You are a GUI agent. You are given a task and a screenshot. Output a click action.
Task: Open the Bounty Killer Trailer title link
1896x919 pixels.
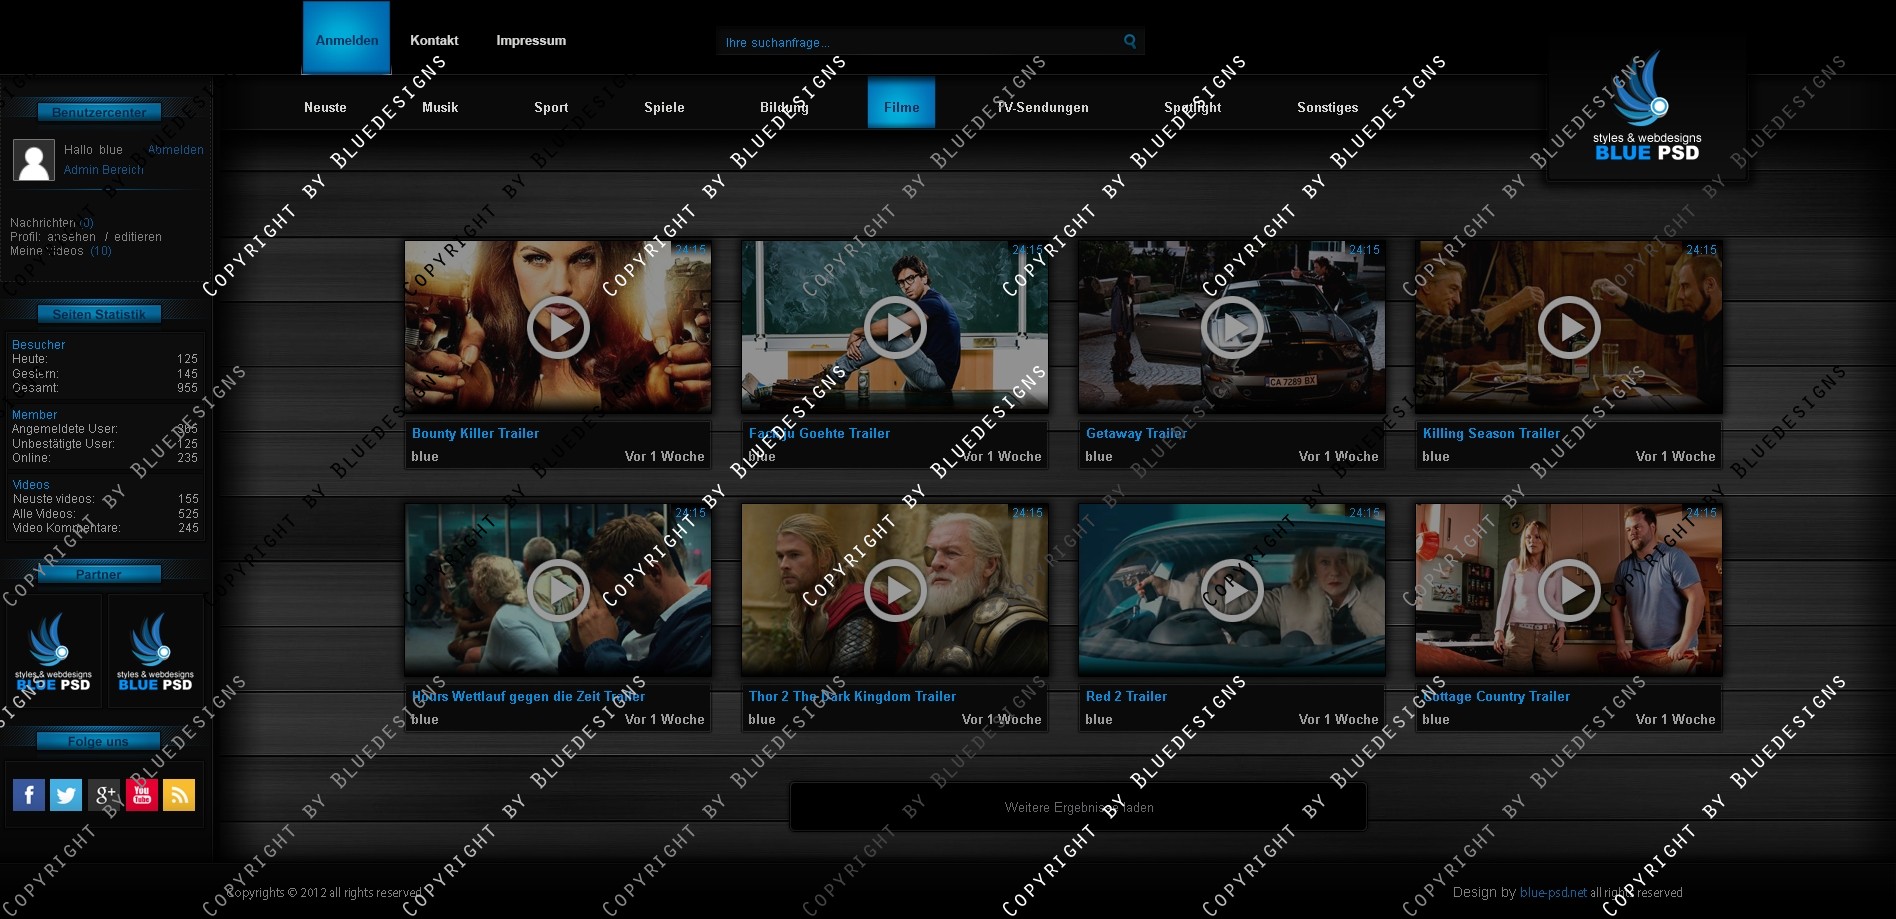476,433
